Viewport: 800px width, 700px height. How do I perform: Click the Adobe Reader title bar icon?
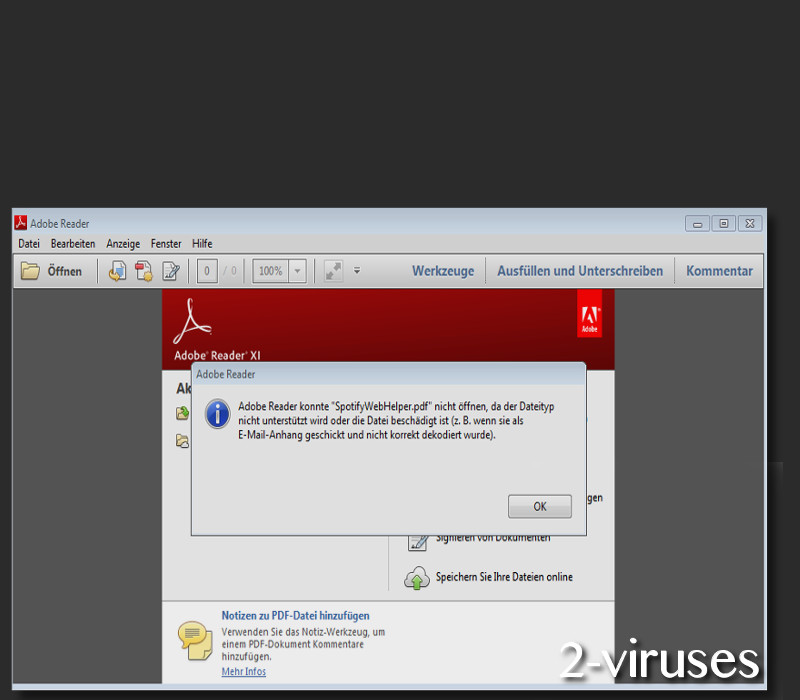[x=20, y=223]
